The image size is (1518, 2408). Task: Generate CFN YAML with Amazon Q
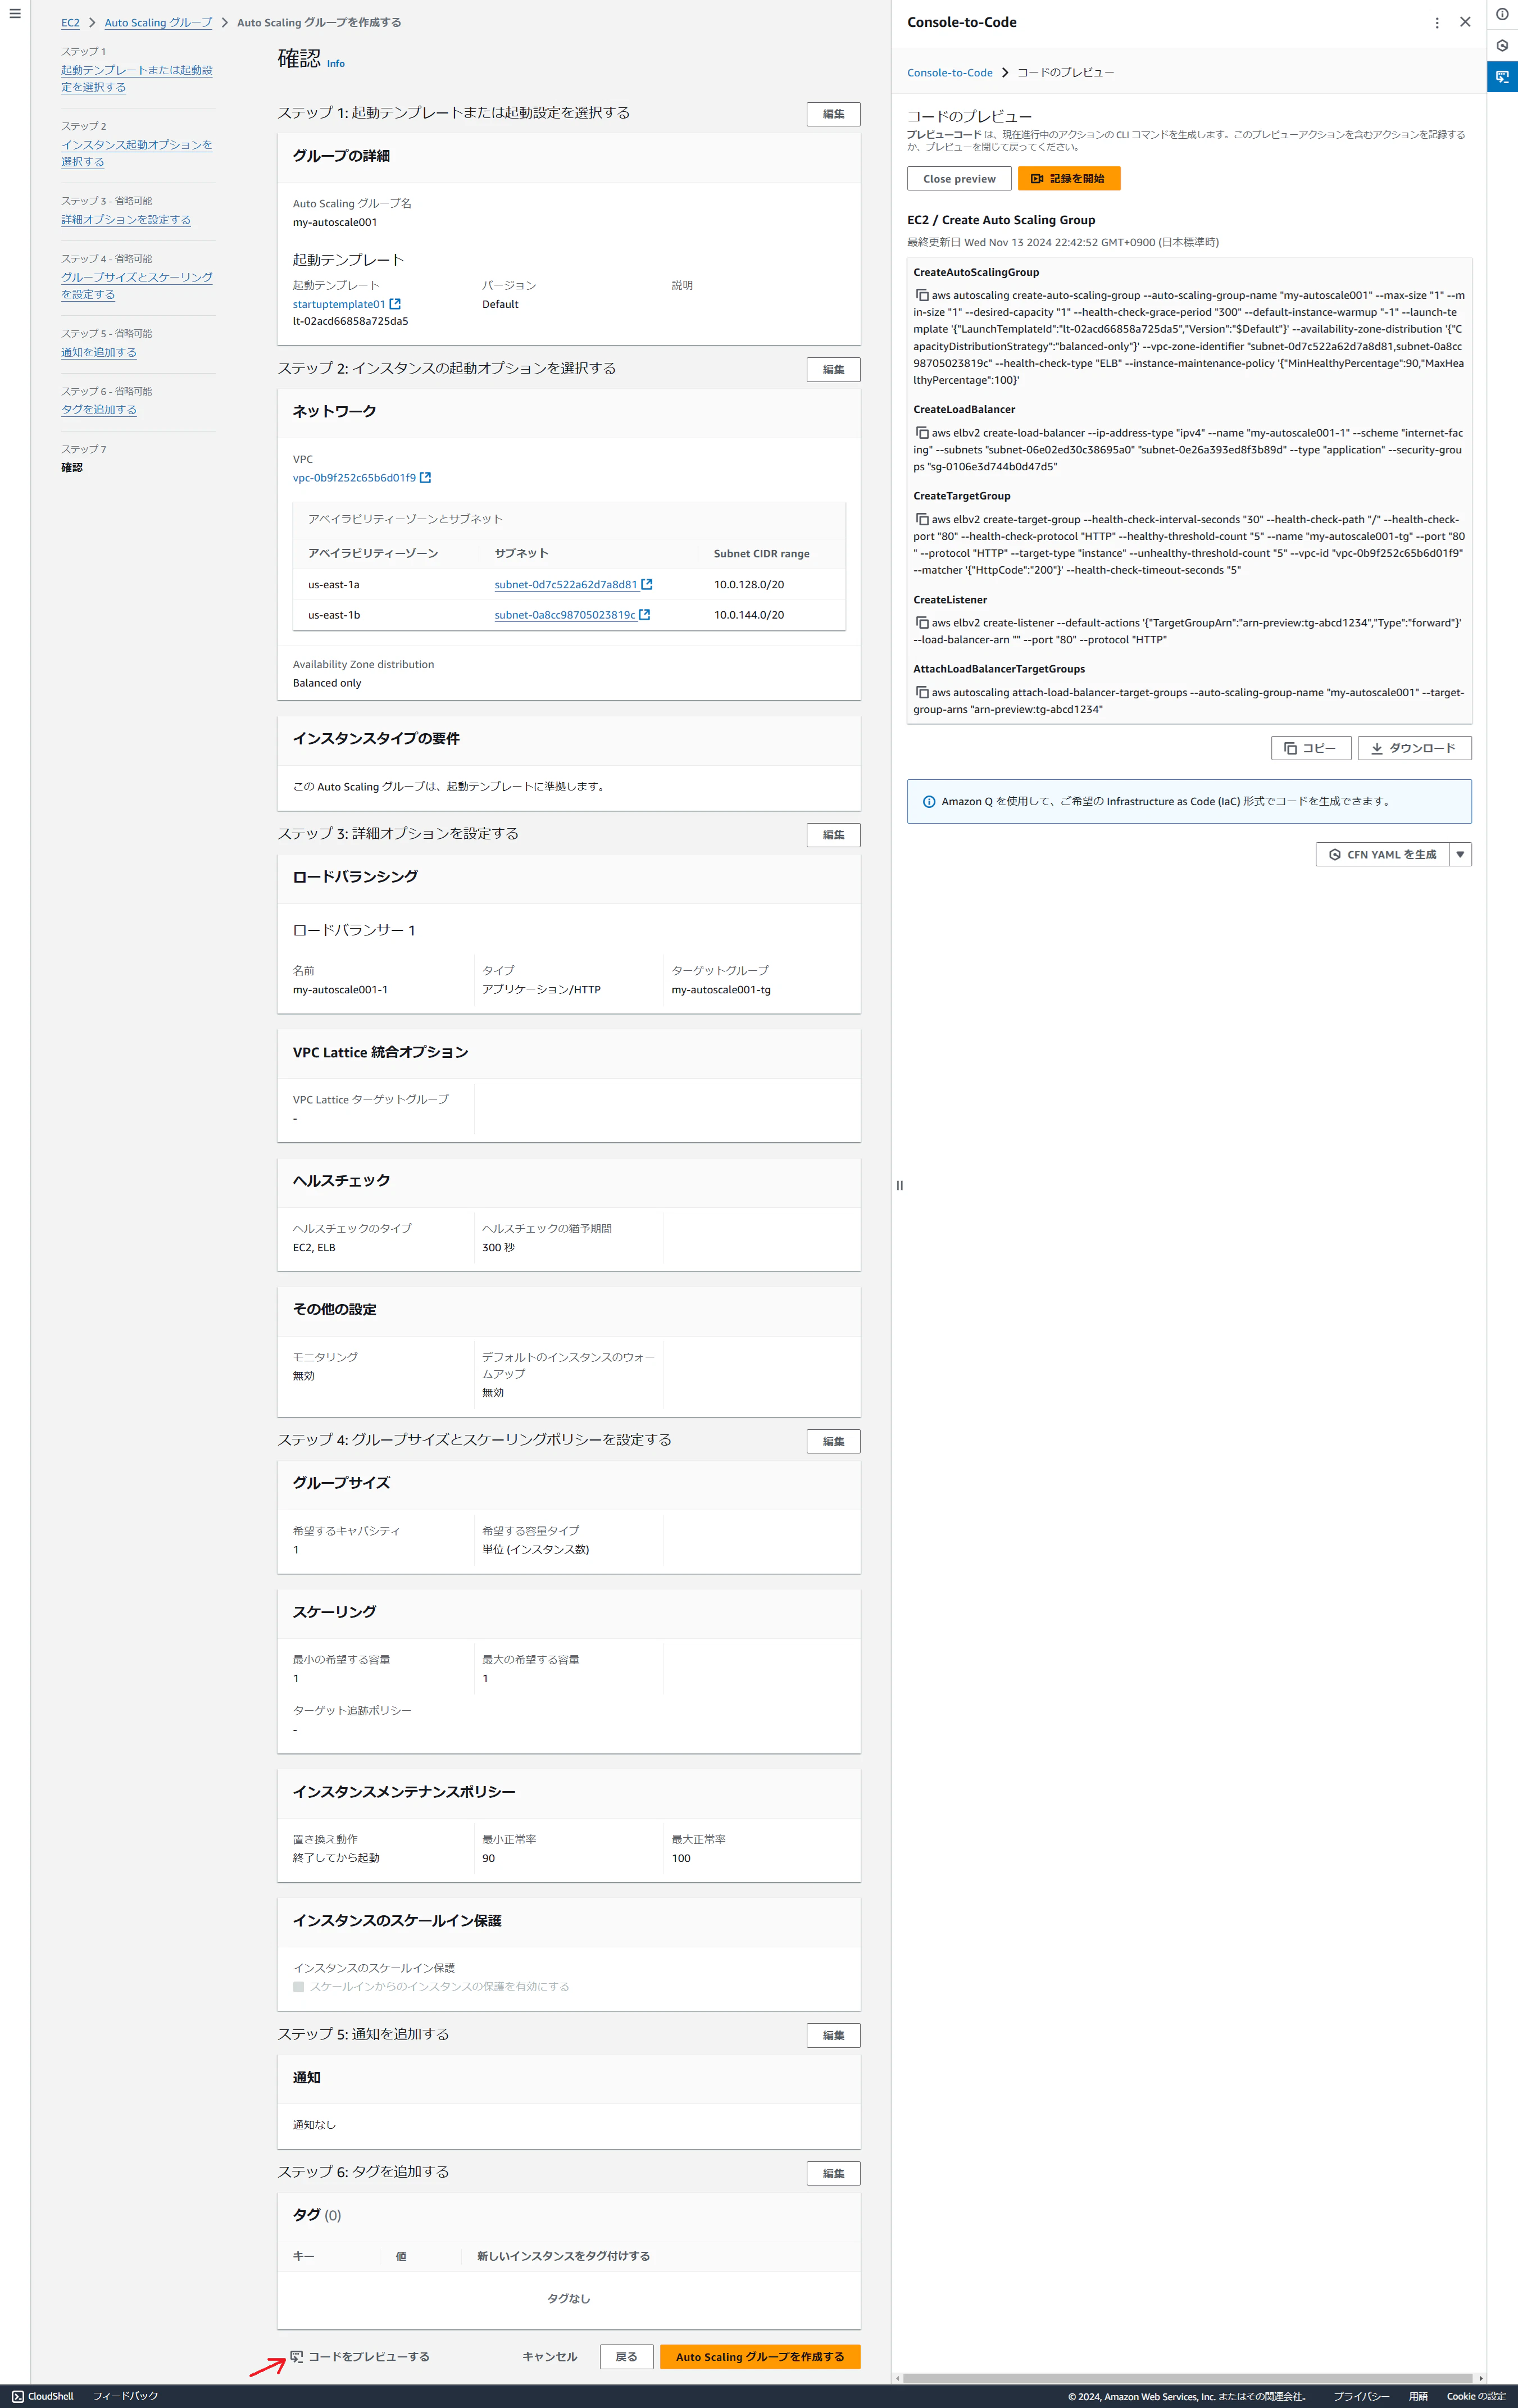coord(1383,854)
